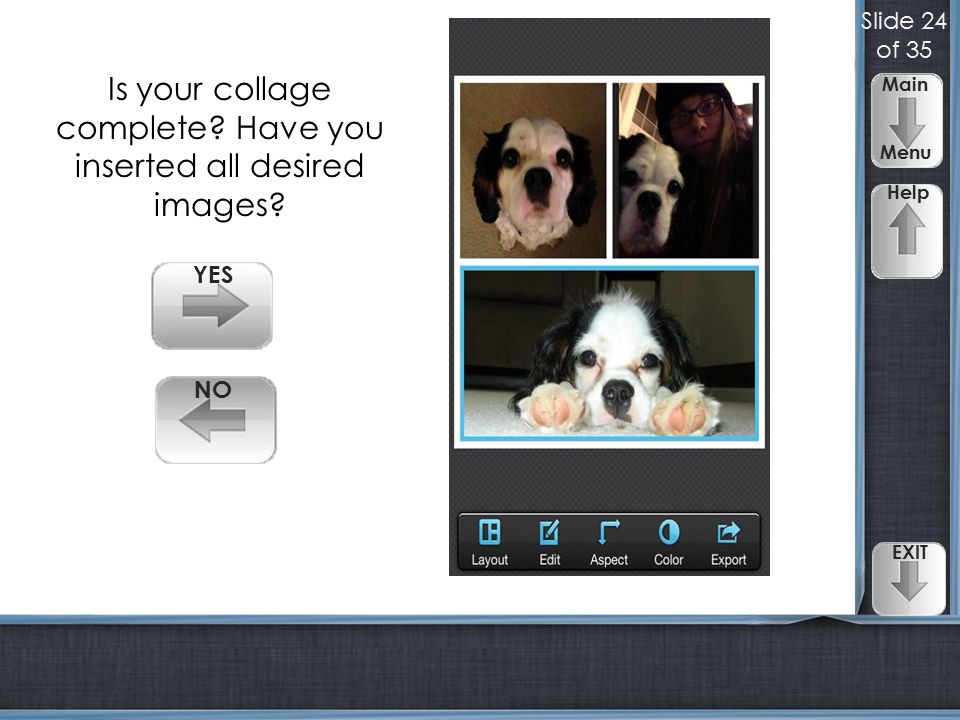Go to the Main Menu
Viewport: 960px width, 720px height.
coord(906,121)
